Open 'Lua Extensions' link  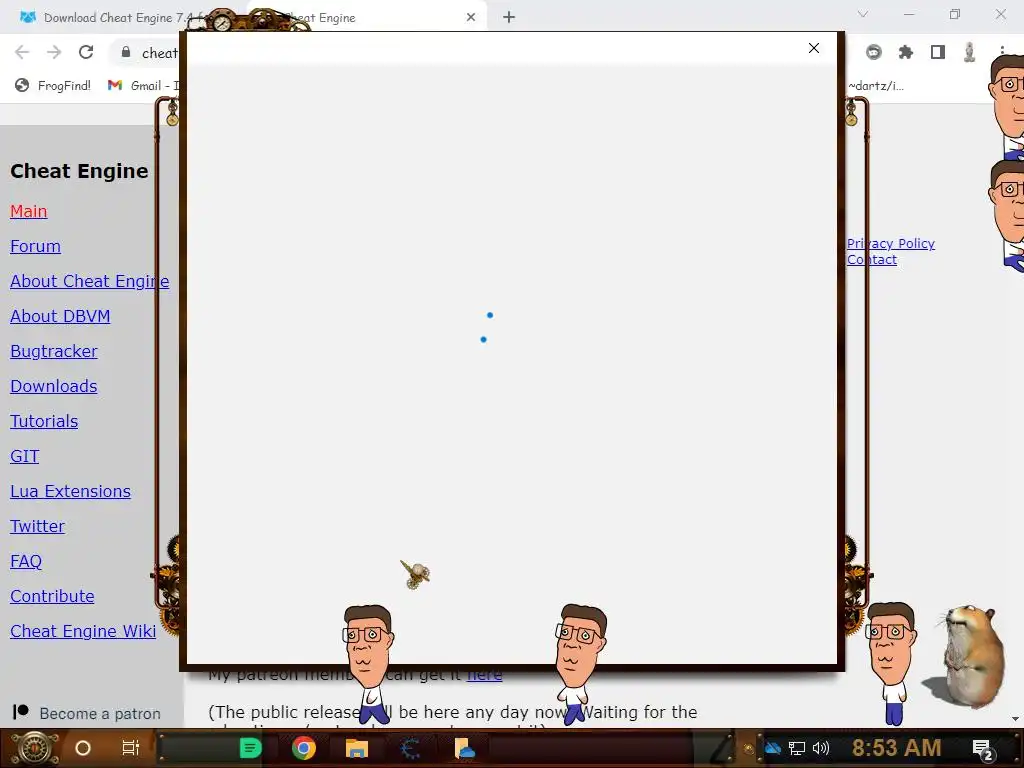click(71, 491)
